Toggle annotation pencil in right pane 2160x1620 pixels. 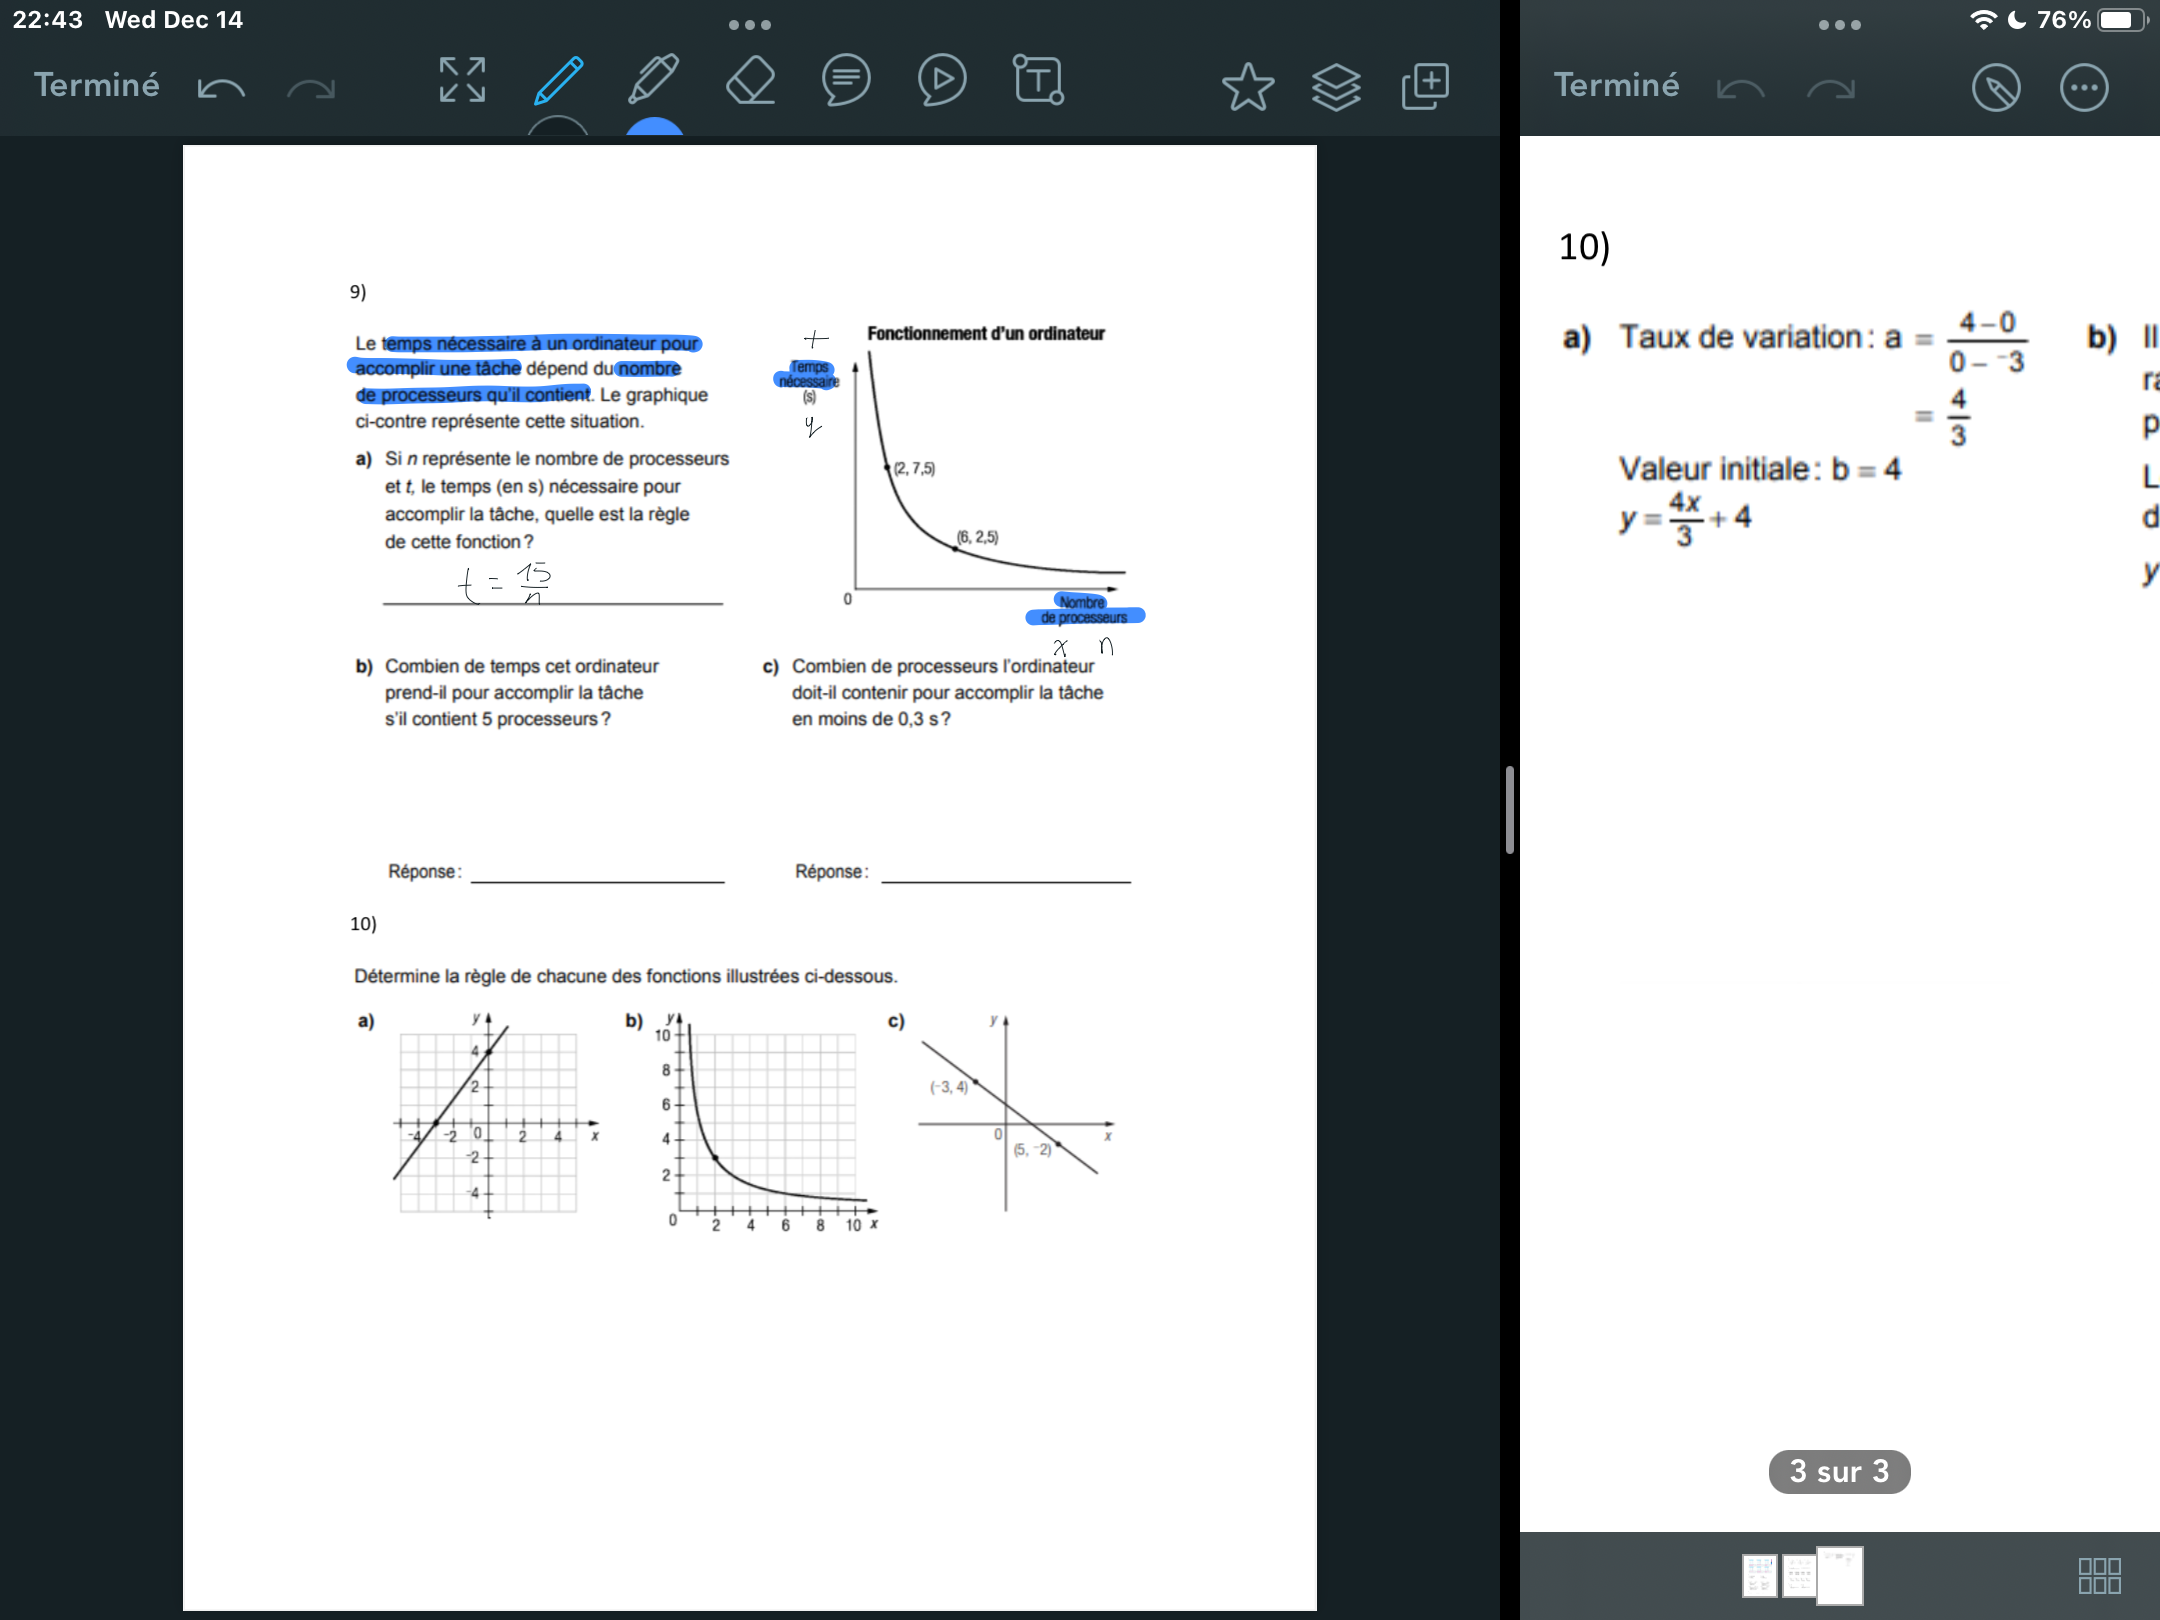tap(1996, 88)
